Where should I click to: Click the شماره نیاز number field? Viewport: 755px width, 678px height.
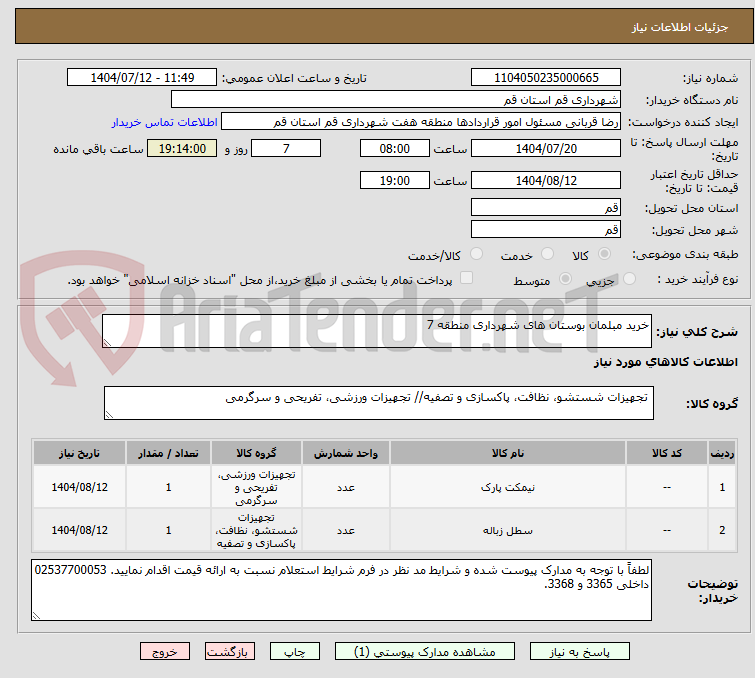coord(546,78)
